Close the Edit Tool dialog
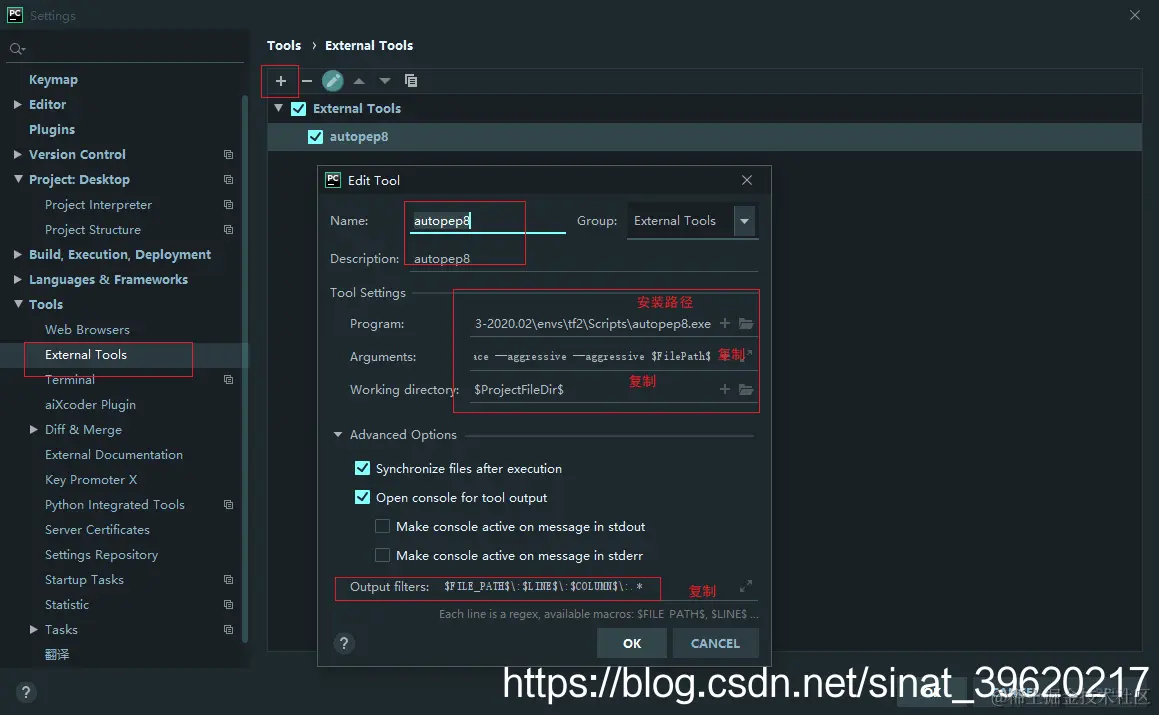The height and width of the screenshot is (715, 1159). (x=747, y=180)
